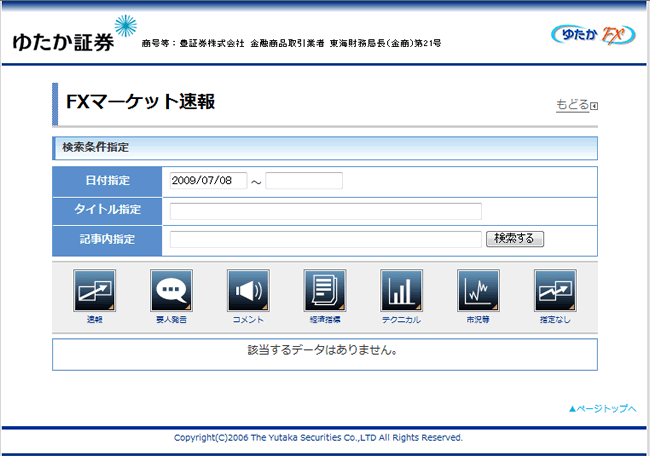The image size is (650, 462).
Task: Go back using the もどる link
Action: point(572,105)
